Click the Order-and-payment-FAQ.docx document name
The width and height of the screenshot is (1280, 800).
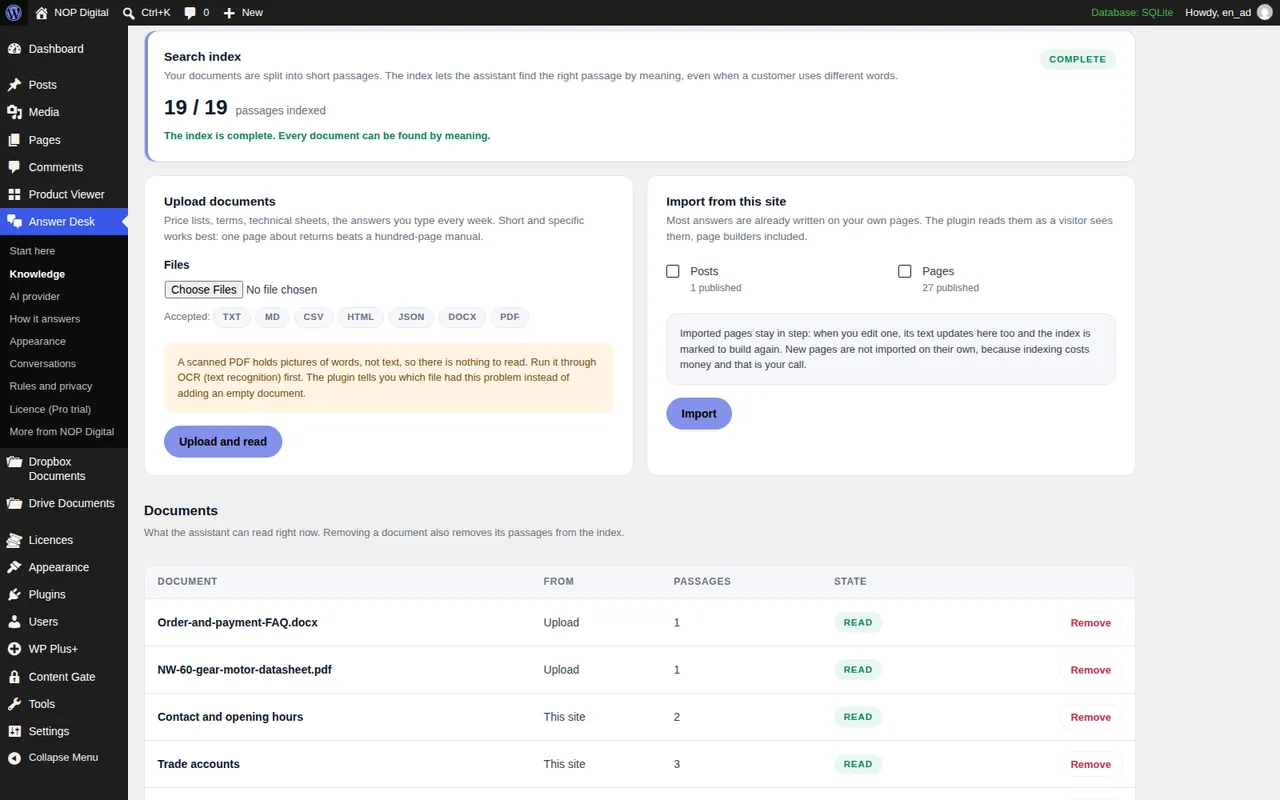pos(238,622)
